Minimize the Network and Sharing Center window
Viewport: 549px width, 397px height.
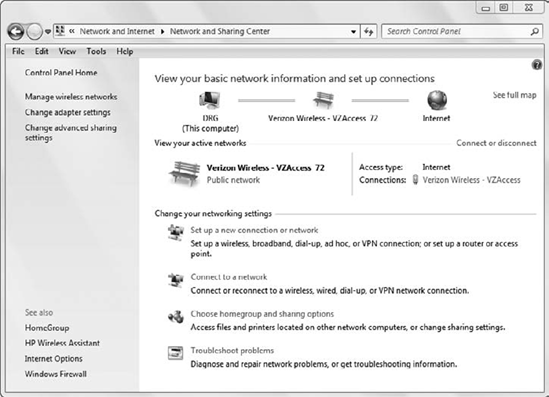pos(486,8)
